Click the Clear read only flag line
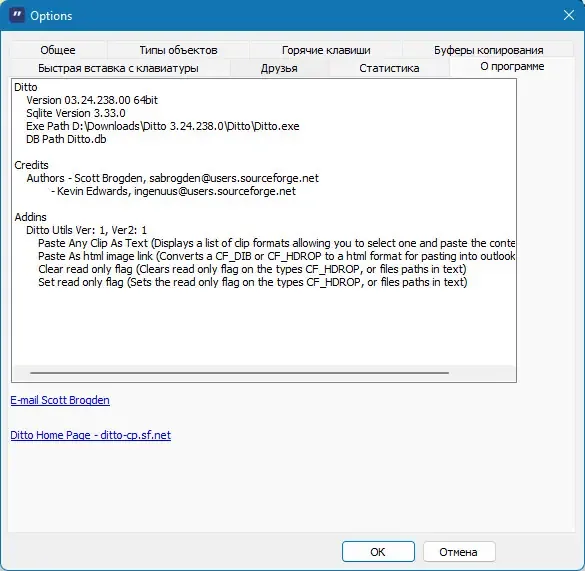The width and height of the screenshot is (585, 571). (252, 269)
